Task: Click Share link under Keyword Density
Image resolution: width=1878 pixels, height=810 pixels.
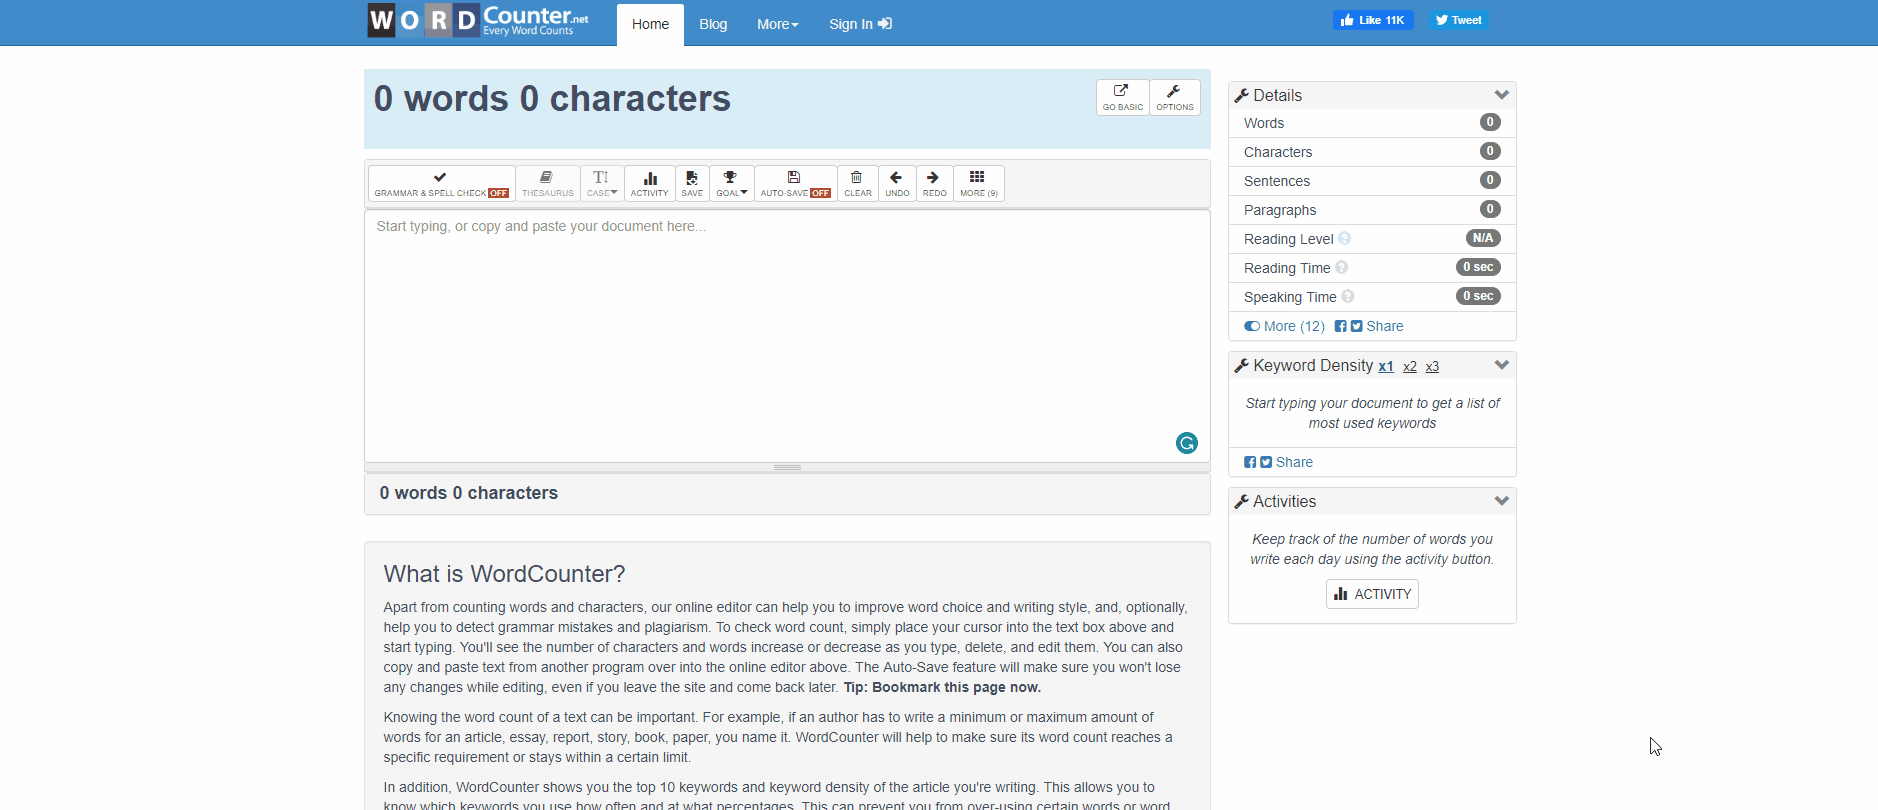Action: point(1294,462)
